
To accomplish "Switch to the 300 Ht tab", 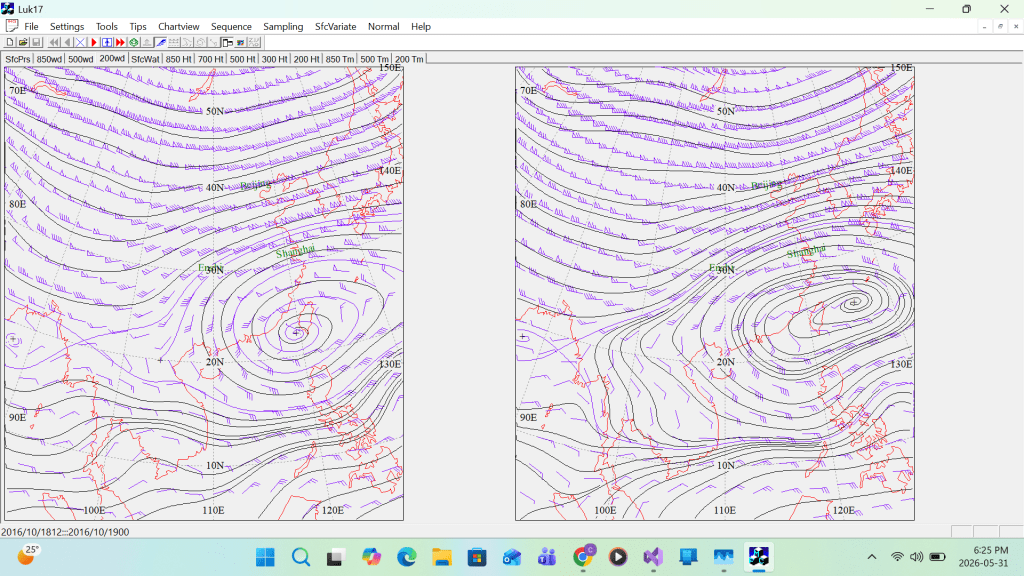I will [x=274, y=59].
